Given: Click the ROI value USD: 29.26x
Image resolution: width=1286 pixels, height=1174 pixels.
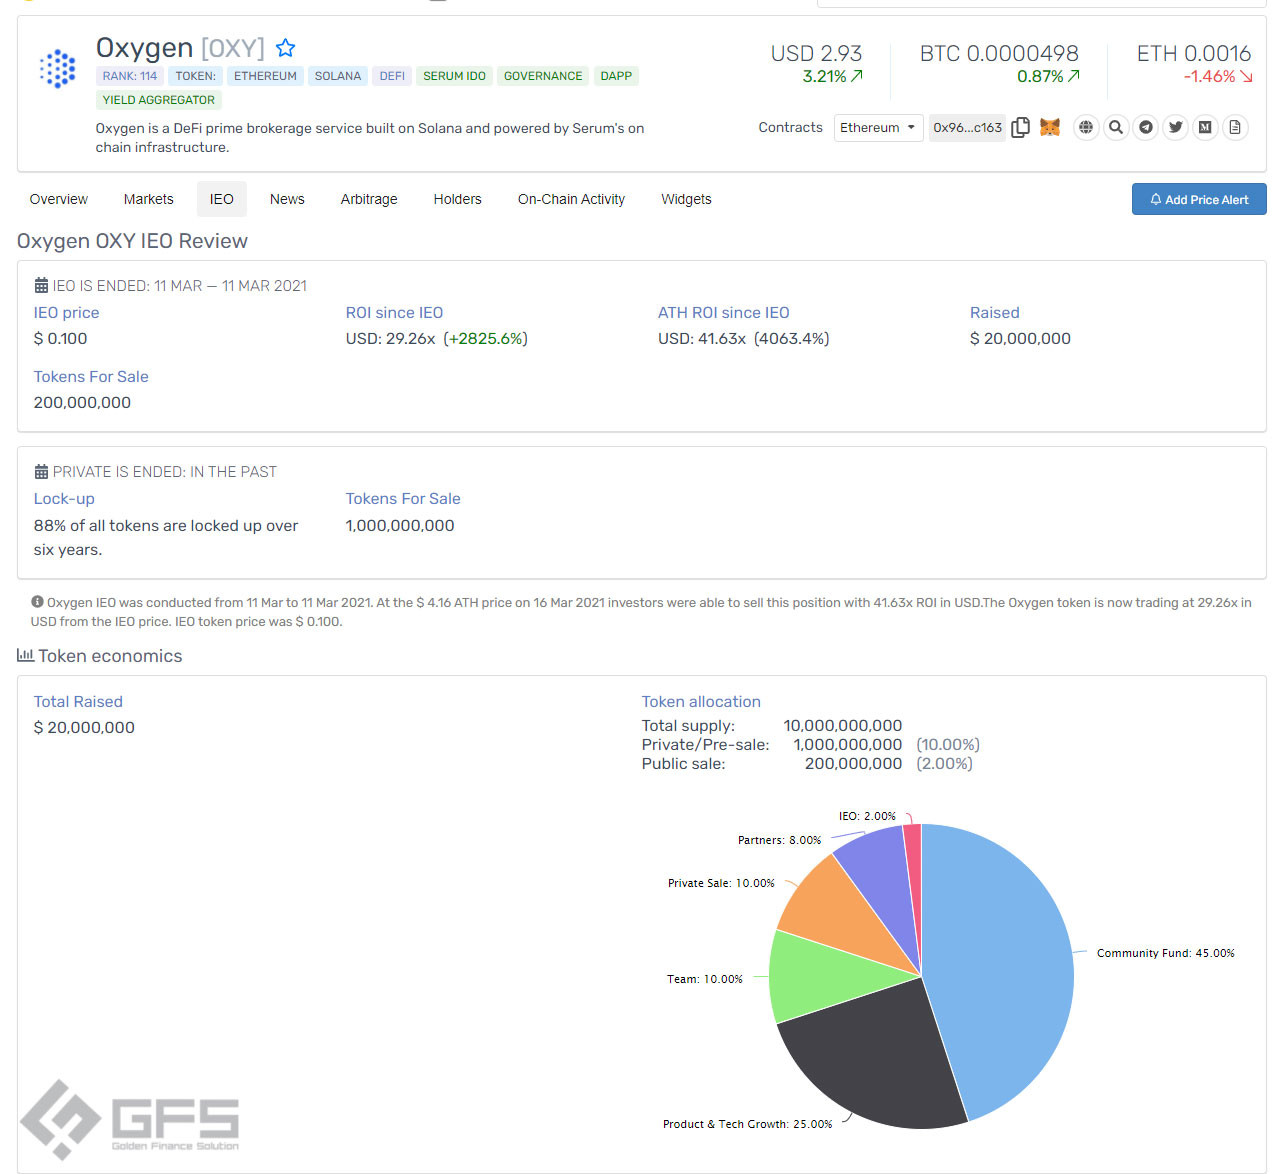Looking at the screenshot, I should pyautogui.click(x=391, y=338).
